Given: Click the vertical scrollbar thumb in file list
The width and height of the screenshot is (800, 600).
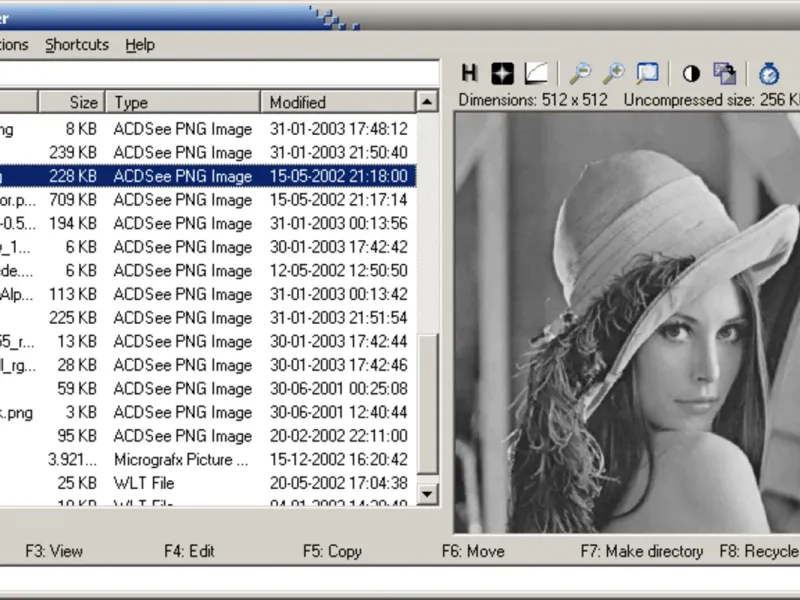Looking at the screenshot, I should 427,404.
